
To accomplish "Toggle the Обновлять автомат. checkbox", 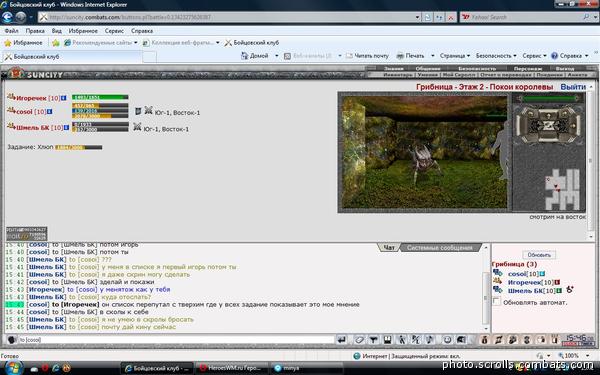I will tap(496, 301).
